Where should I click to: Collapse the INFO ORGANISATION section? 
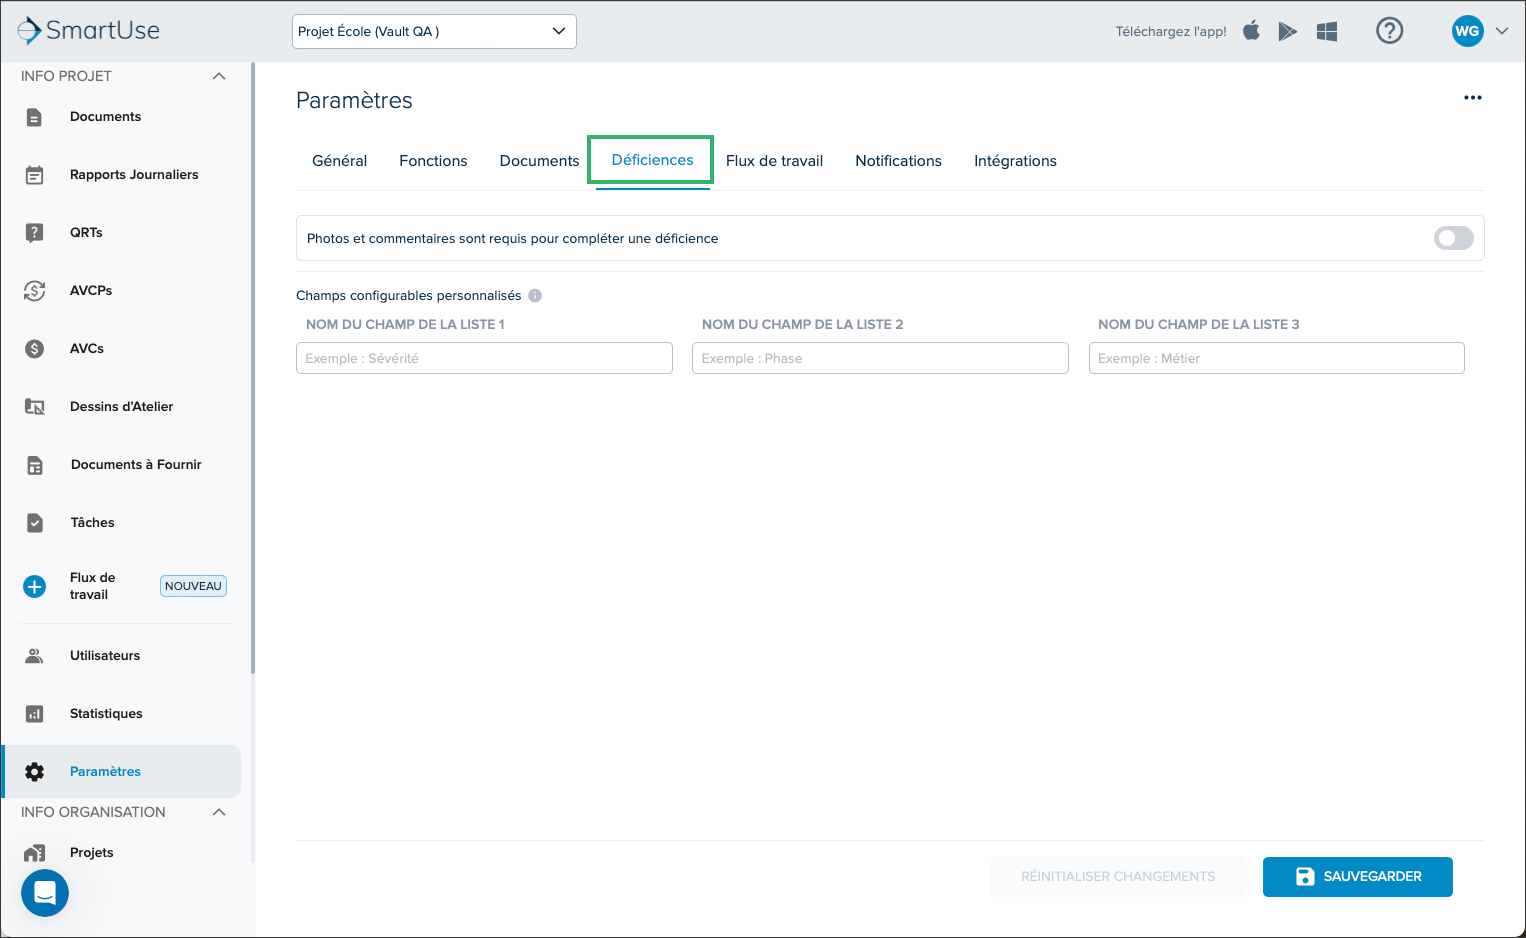point(219,812)
